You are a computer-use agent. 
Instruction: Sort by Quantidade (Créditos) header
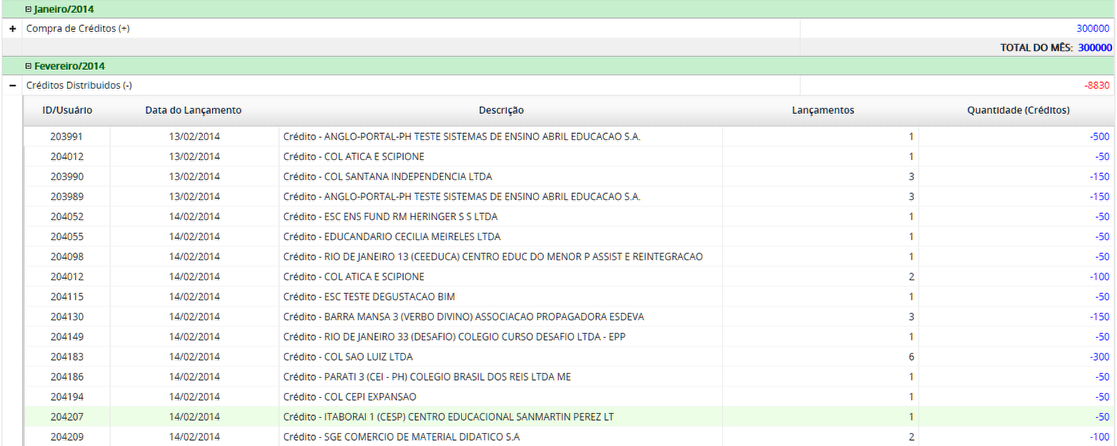[x=1018, y=110]
